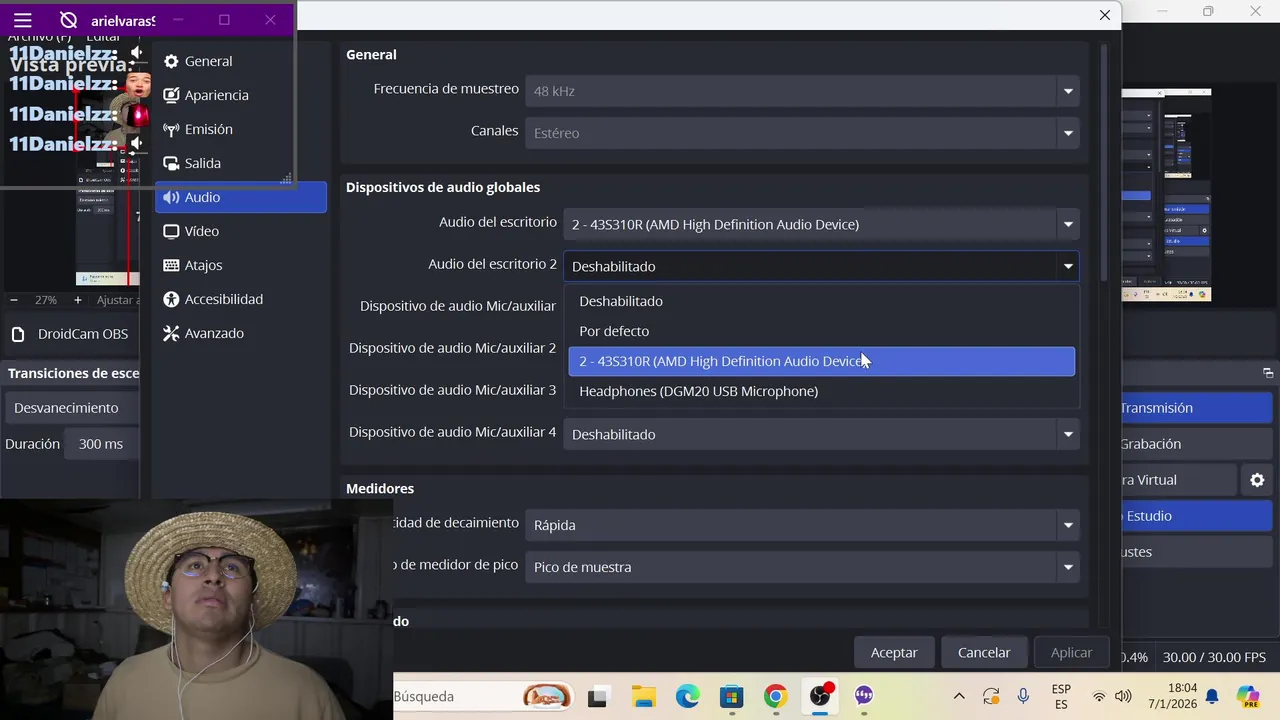
Task: Click the volume speaker tray icon
Action: [1123, 697]
